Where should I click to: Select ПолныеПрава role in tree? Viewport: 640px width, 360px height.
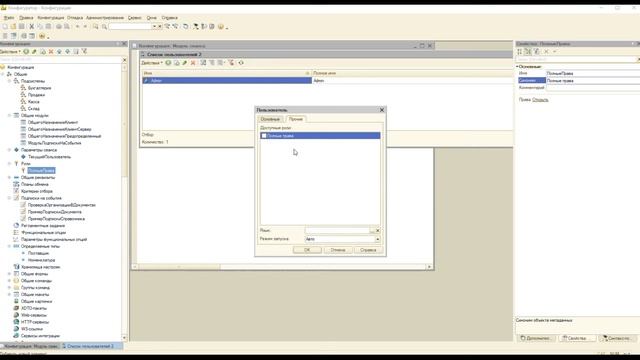[x=41, y=171]
